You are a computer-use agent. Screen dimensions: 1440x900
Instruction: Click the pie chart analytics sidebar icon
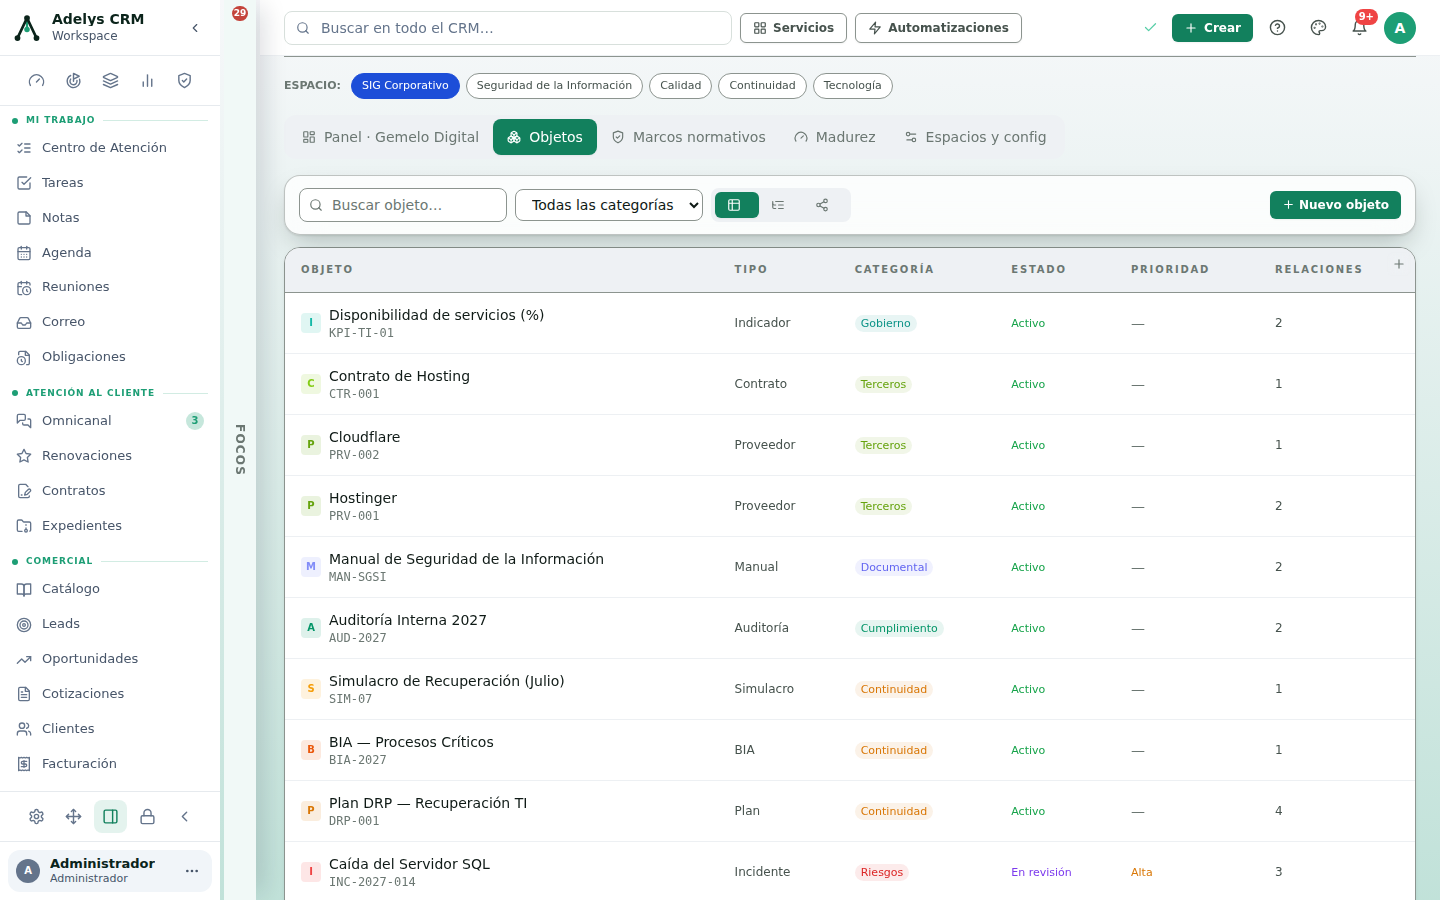tap(74, 81)
